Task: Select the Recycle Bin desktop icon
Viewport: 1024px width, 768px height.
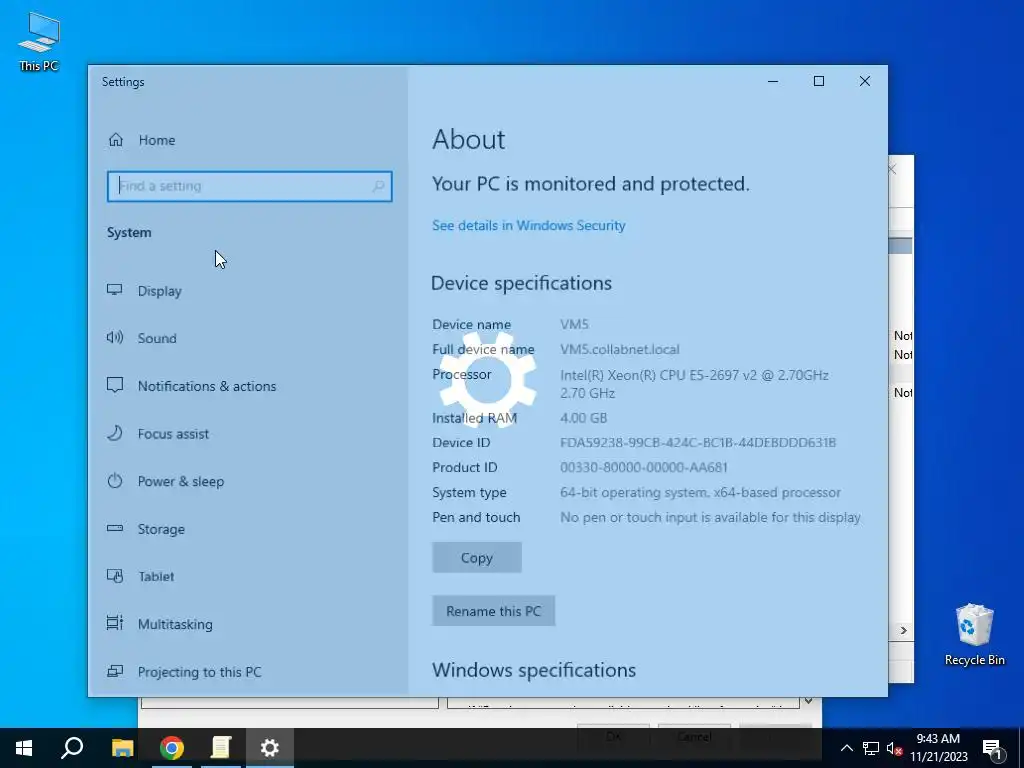Action: click(x=974, y=635)
